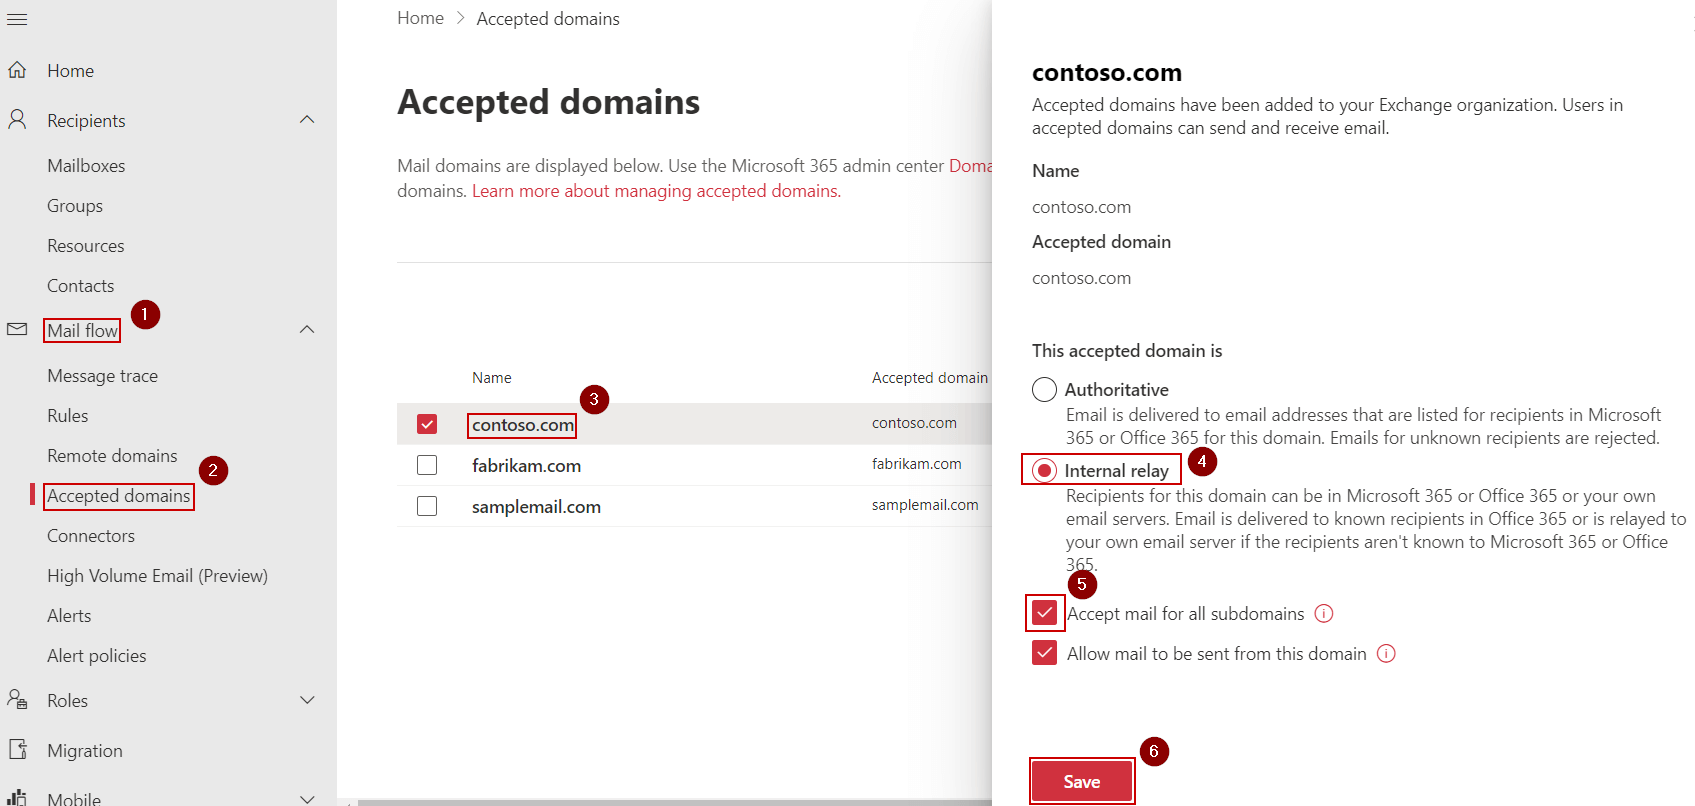Click the Migration icon in sidebar
The image size is (1695, 806).
click(17, 749)
